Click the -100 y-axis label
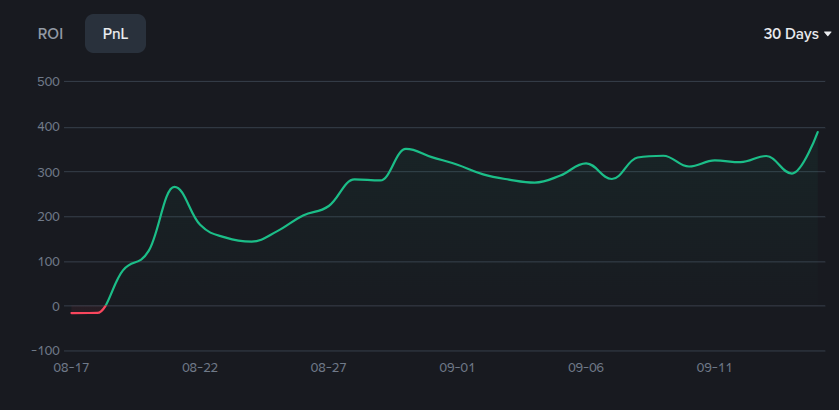 (45, 351)
